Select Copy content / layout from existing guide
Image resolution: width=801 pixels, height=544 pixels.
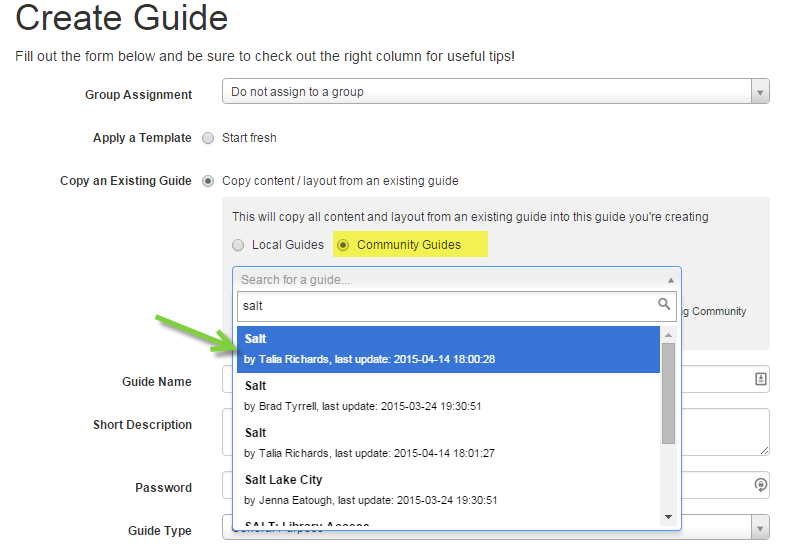208,181
